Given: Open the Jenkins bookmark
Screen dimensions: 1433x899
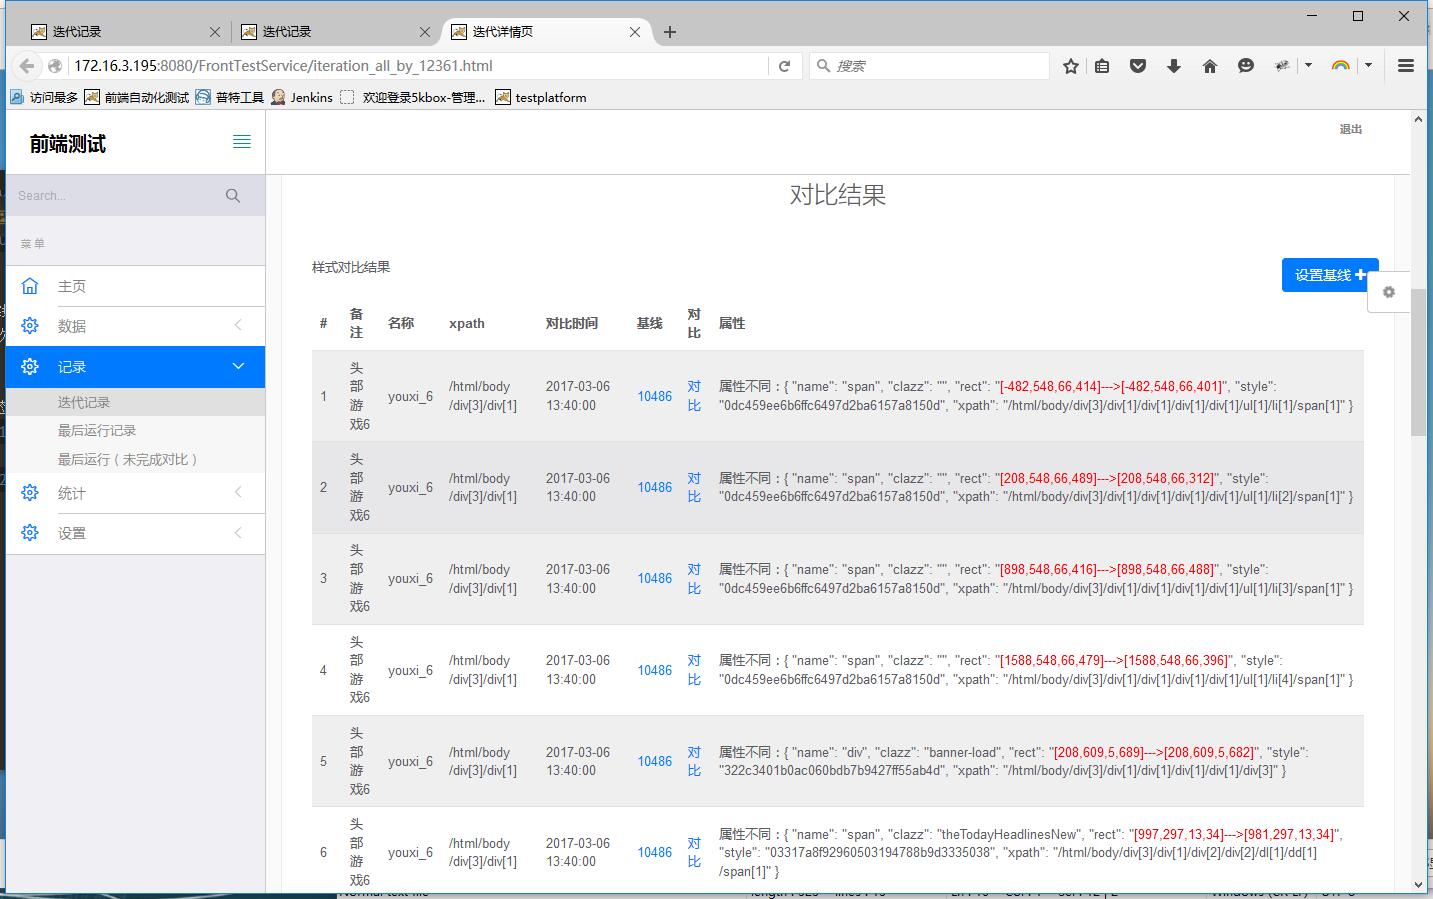Looking at the screenshot, I should 302,97.
